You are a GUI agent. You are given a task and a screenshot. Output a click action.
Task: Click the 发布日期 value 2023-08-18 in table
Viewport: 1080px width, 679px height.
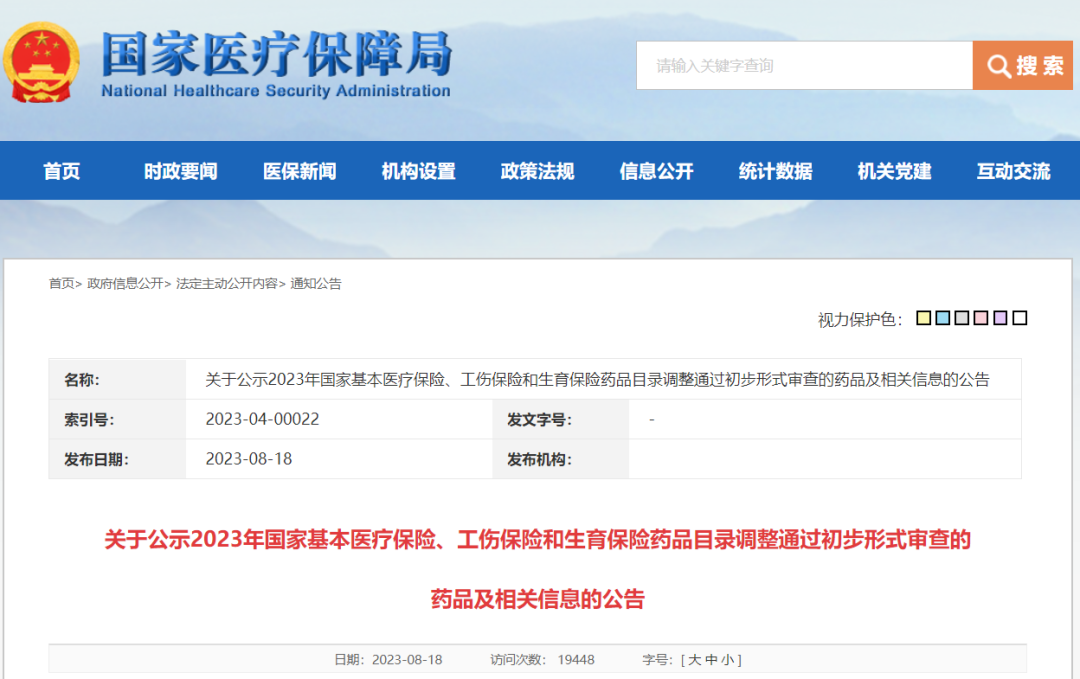click(x=249, y=459)
